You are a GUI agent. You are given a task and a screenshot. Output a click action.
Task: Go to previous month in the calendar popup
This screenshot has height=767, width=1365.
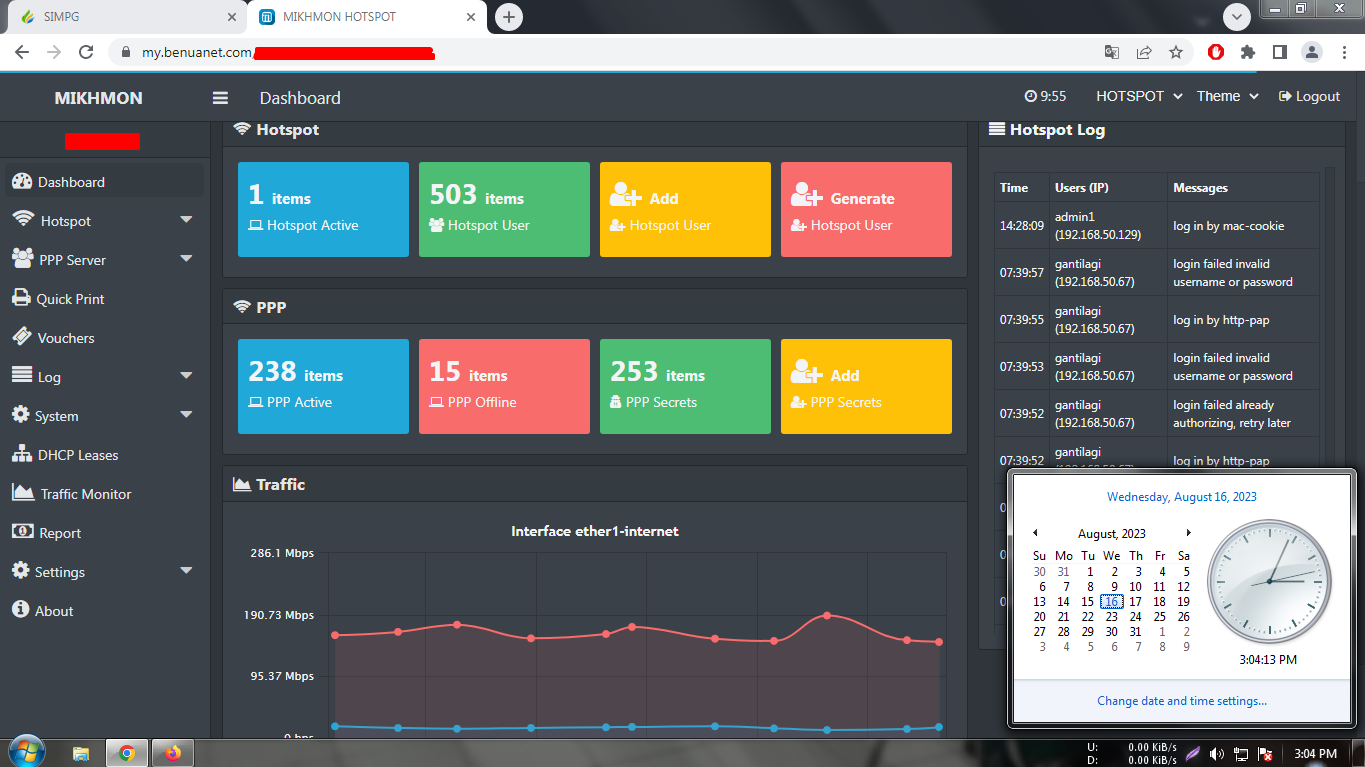(1035, 533)
